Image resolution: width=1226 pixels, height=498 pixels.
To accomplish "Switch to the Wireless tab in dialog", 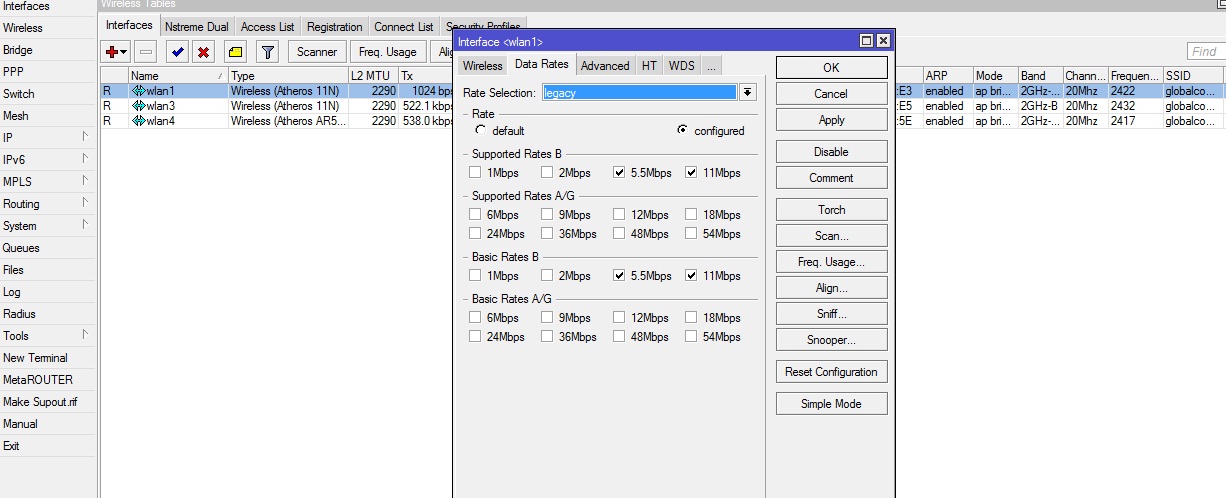I will (x=482, y=65).
